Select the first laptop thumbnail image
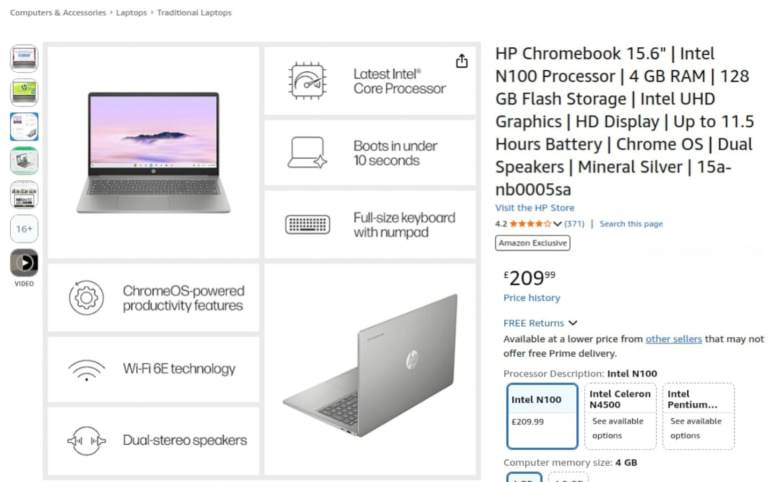This screenshot has height=482, width=768. coord(24,58)
